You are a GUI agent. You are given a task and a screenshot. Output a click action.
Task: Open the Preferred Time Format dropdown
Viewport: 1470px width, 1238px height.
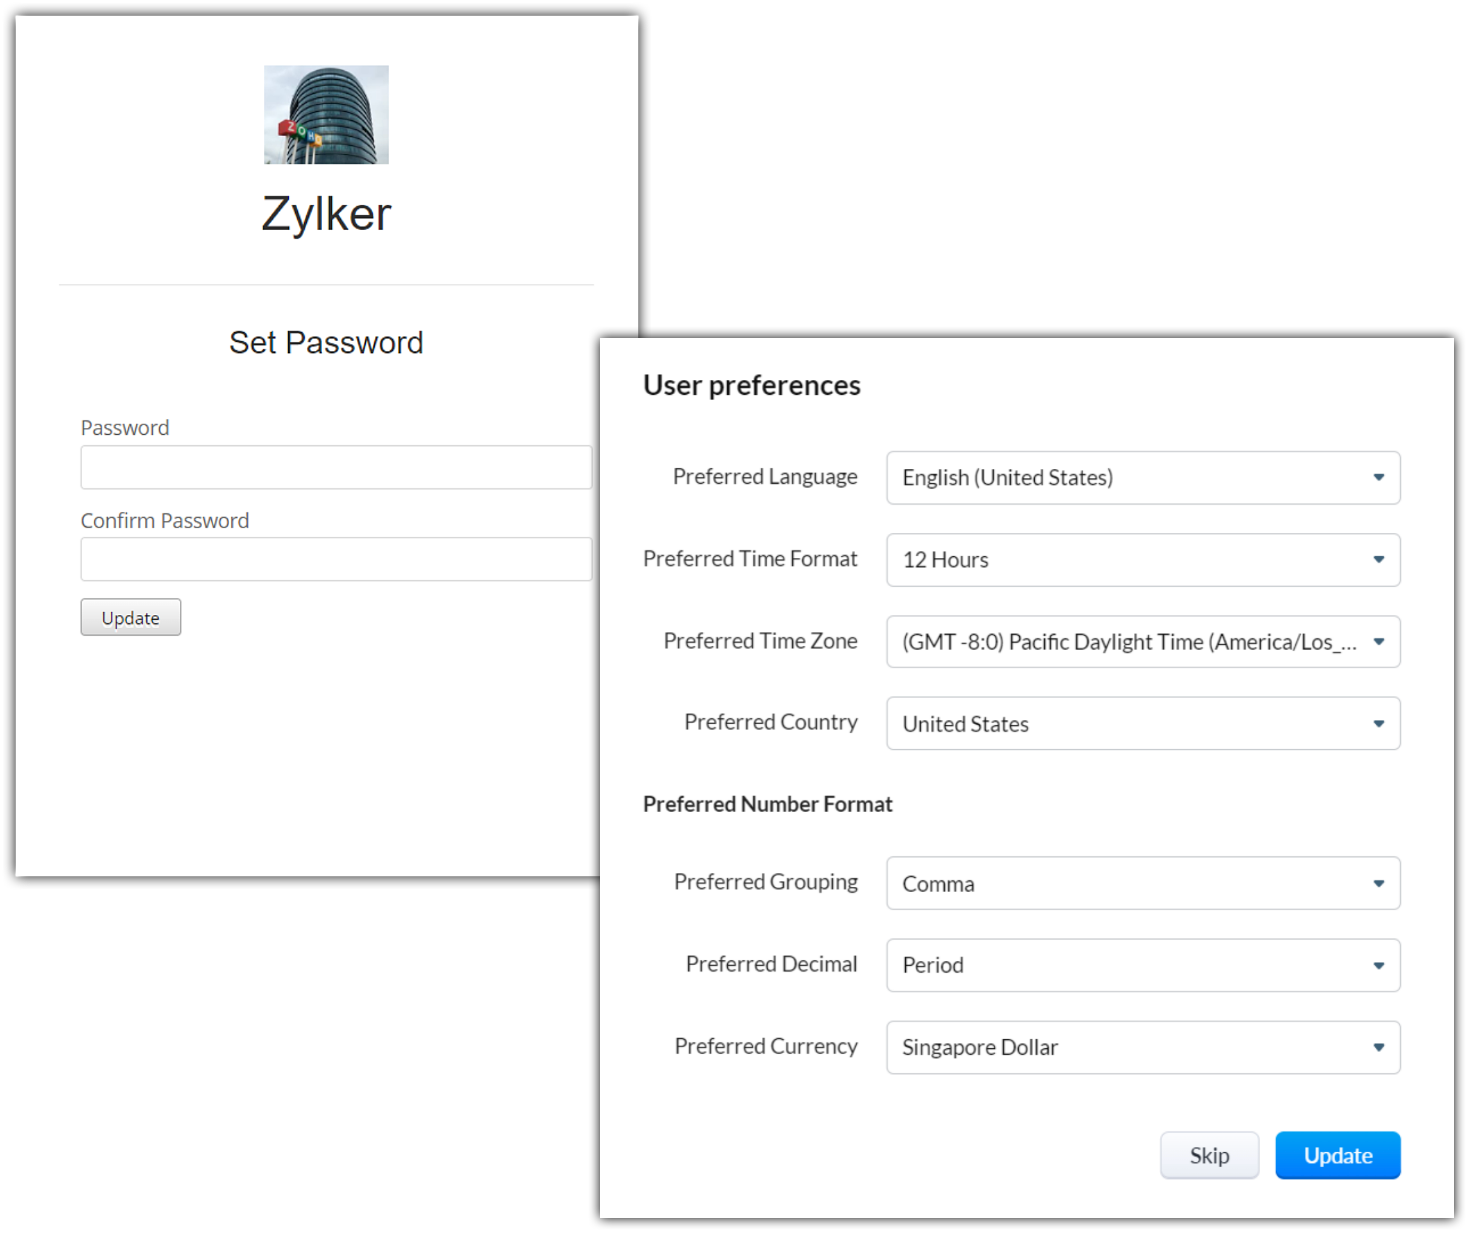point(1143,560)
